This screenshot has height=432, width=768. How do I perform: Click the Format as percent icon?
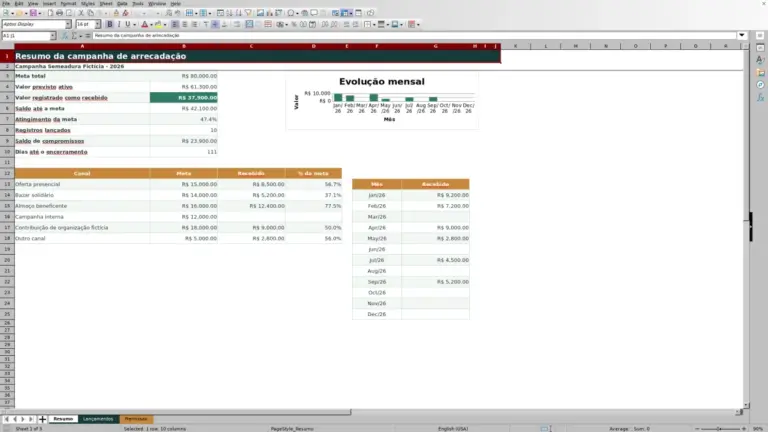[x=294, y=24]
